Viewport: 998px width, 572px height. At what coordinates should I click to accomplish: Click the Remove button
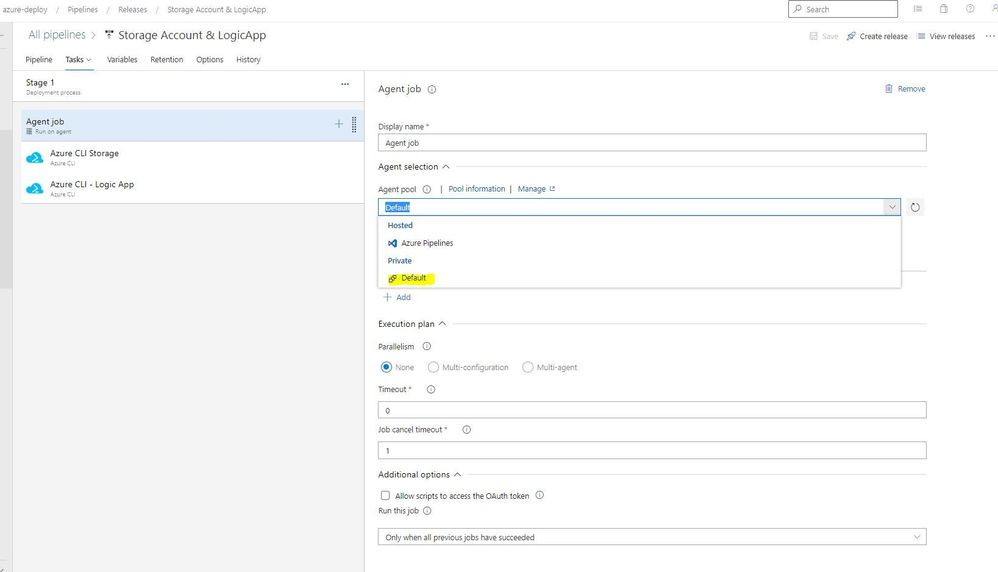point(905,89)
